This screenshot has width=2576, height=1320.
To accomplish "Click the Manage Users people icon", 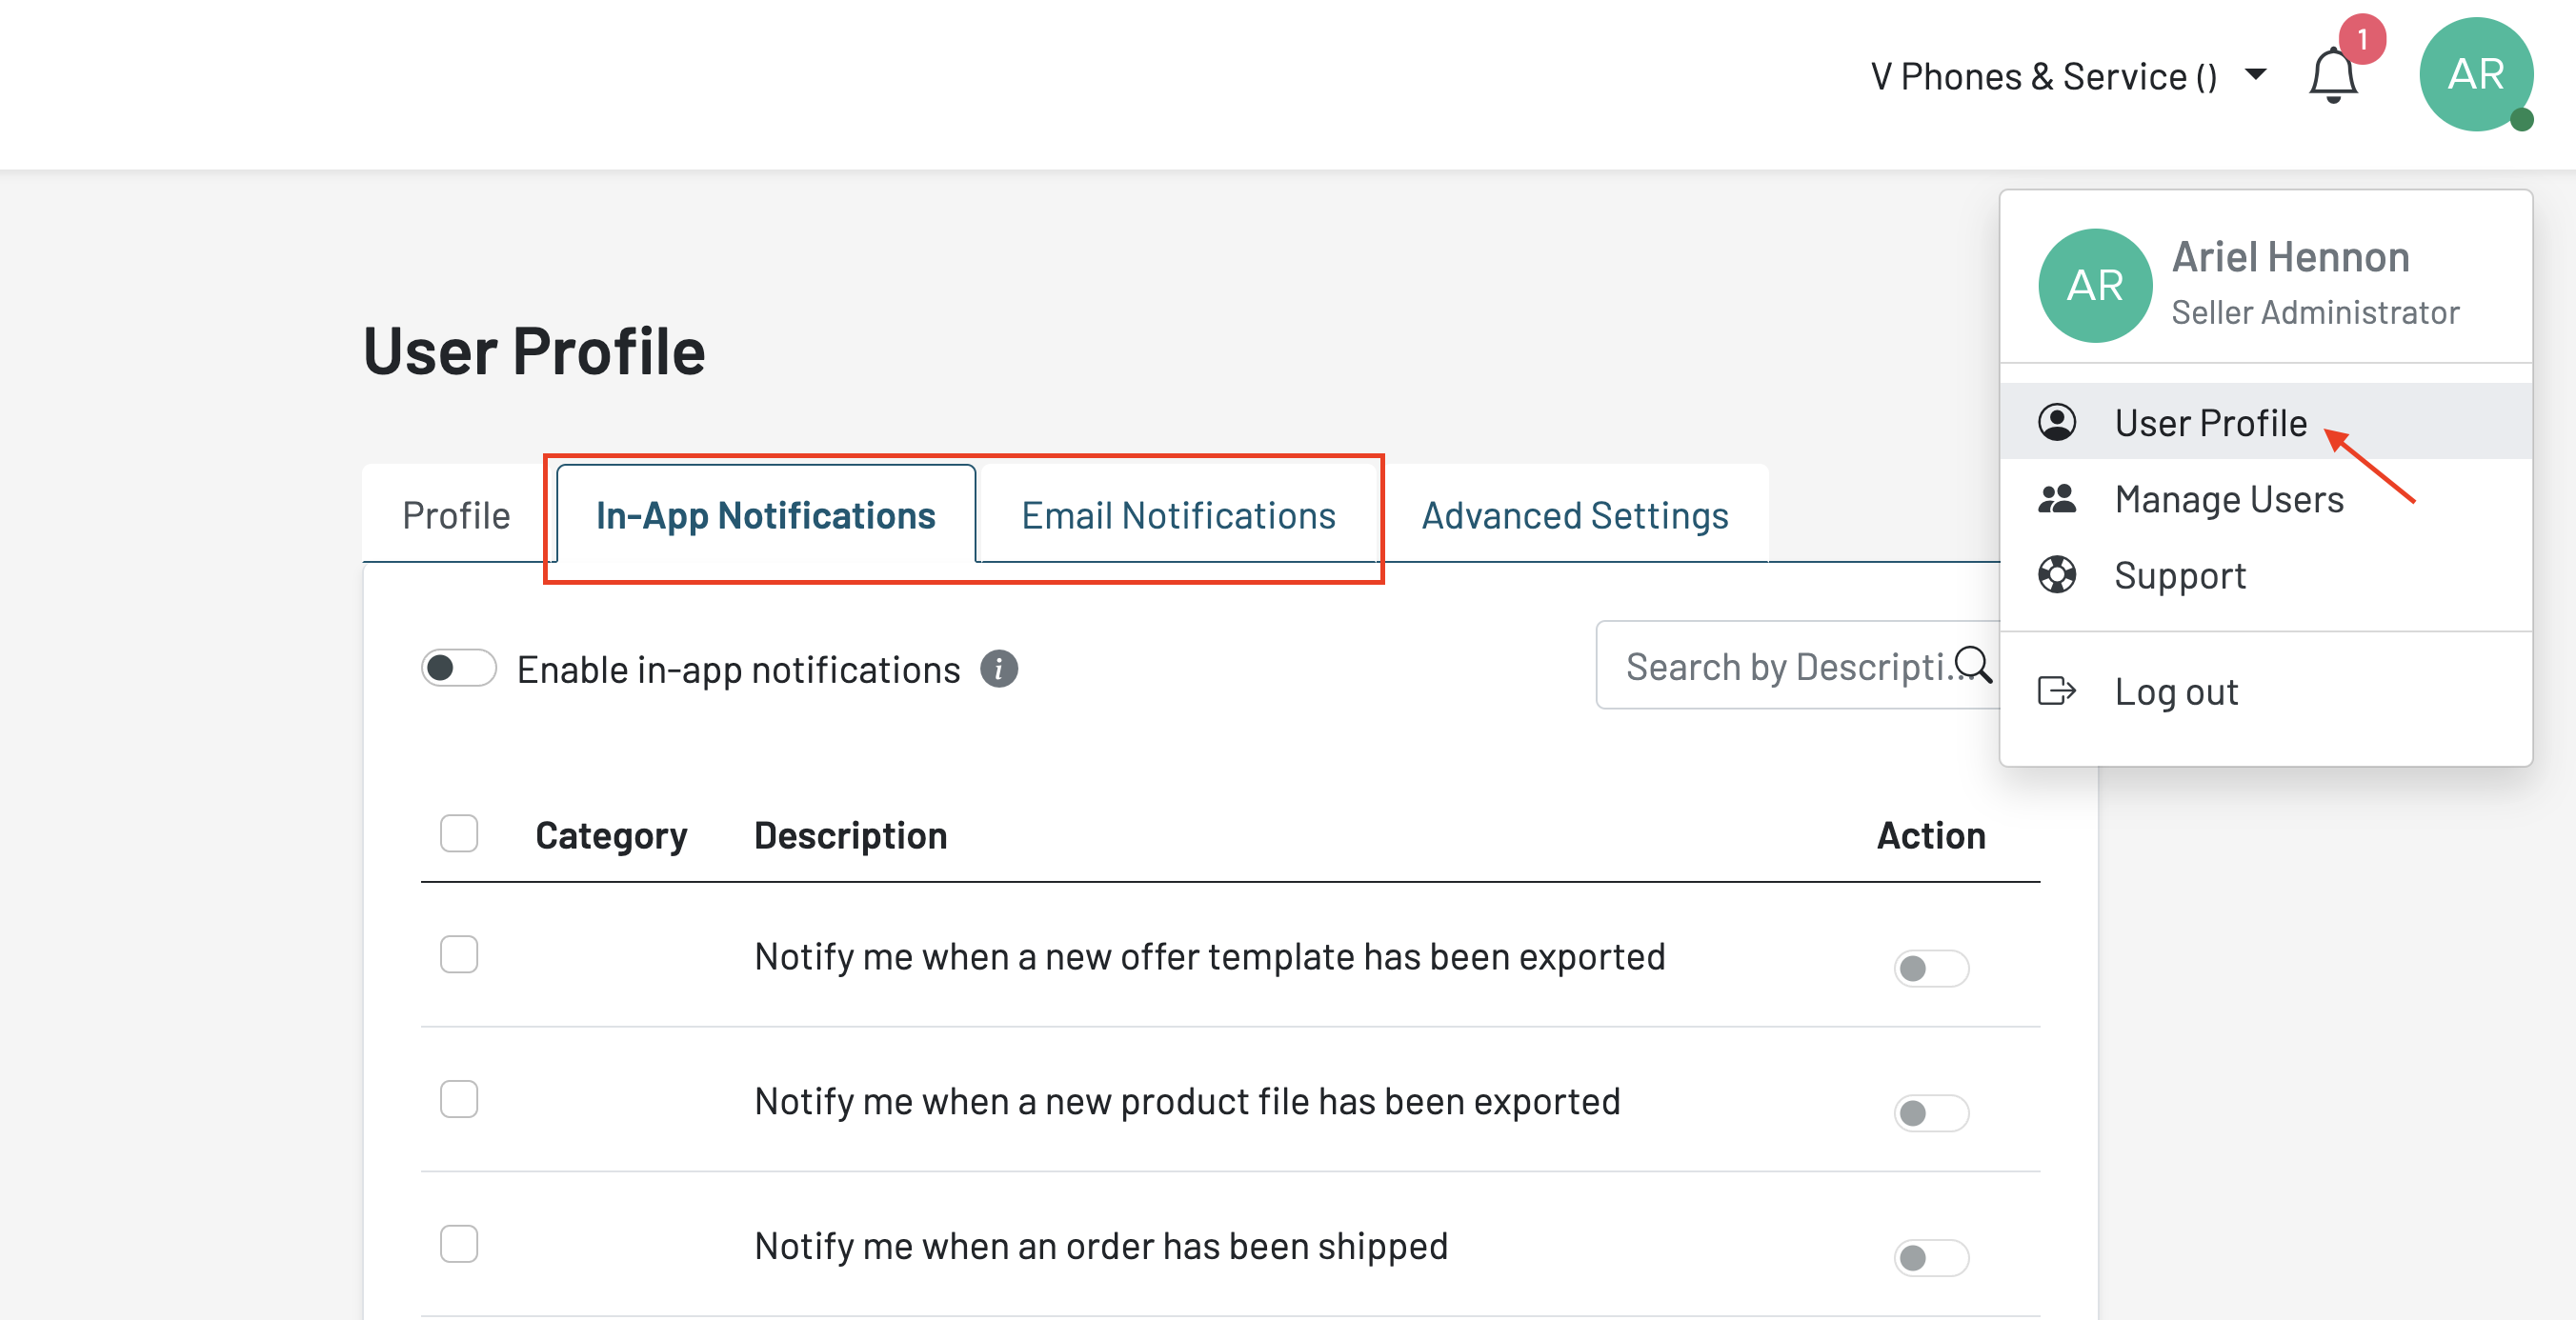I will [2057, 499].
